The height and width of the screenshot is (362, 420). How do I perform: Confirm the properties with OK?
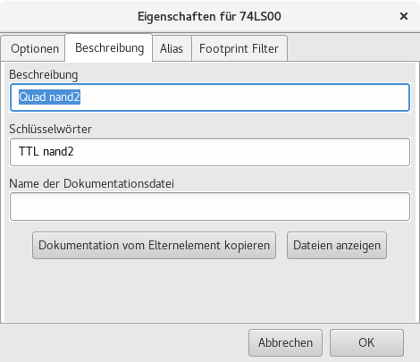[x=367, y=343]
